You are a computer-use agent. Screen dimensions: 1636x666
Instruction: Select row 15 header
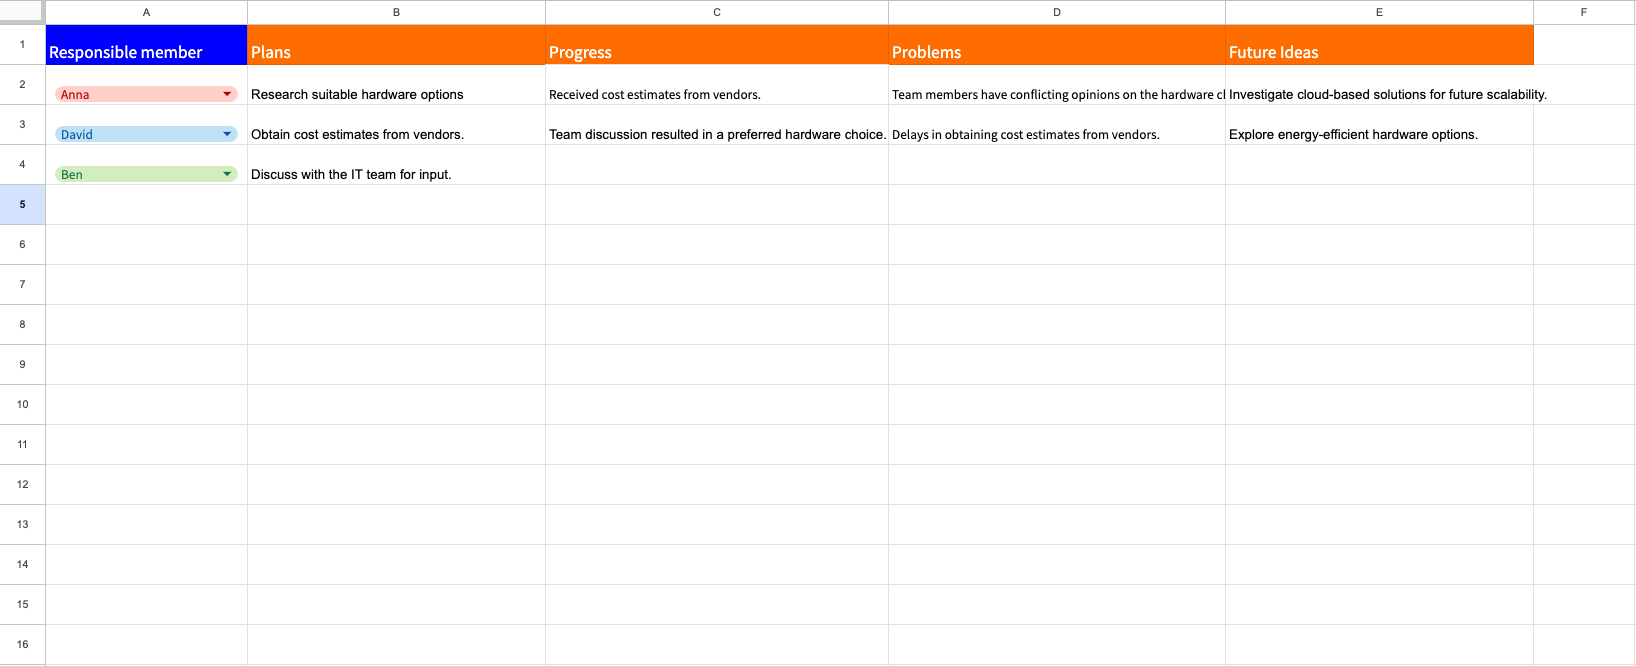click(x=22, y=605)
